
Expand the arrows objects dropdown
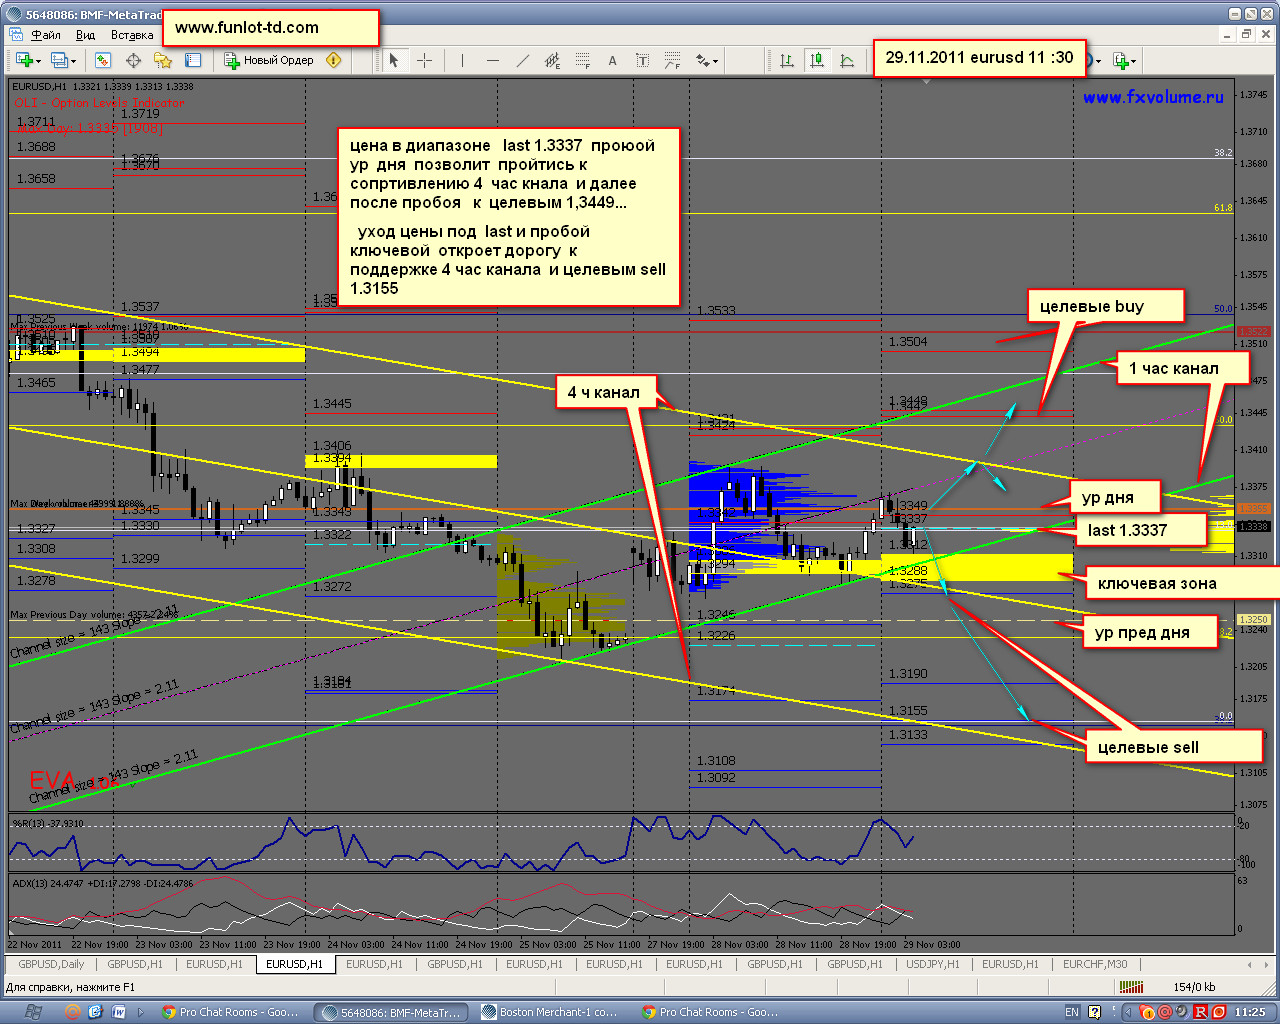715,61
